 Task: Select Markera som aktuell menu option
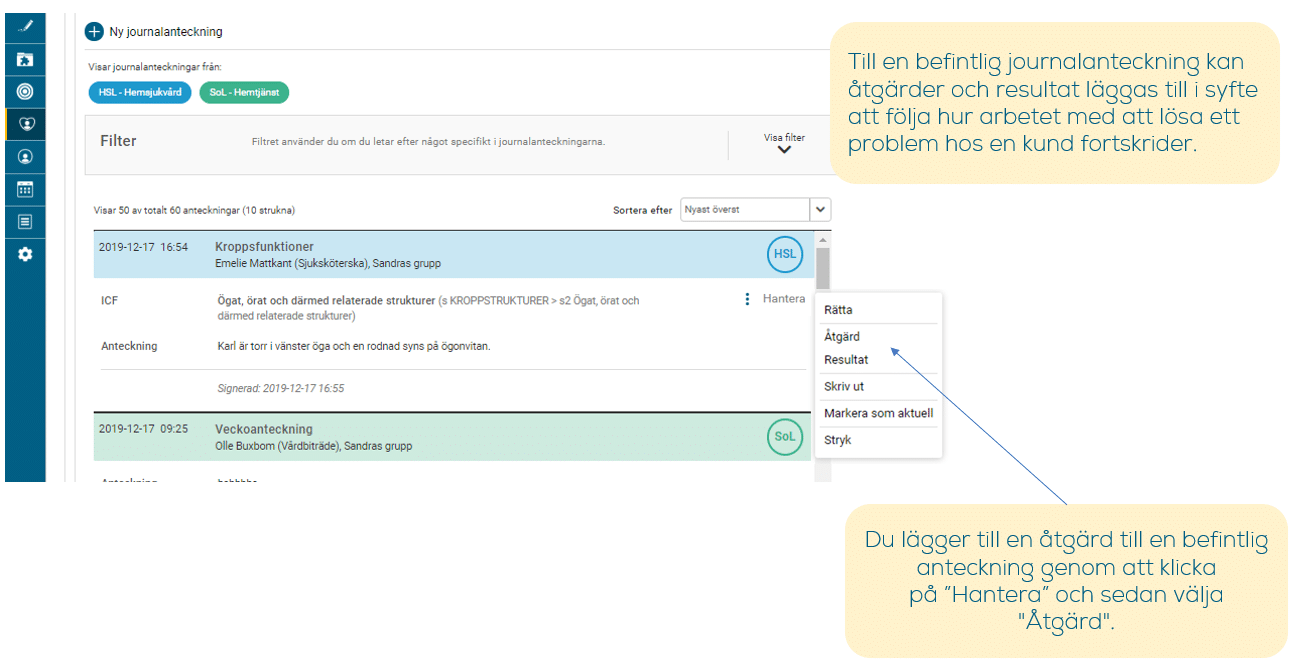[x=878, y=413]
